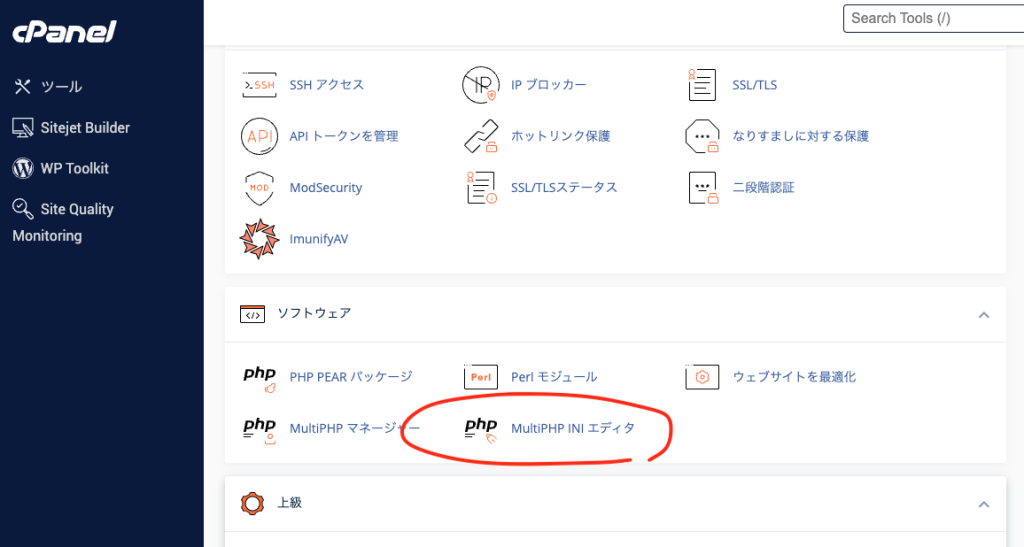Screen dimensions: 1024x547
Task: Open the ウェブサイトを最適化 link
Action: (x=794, y=377)
